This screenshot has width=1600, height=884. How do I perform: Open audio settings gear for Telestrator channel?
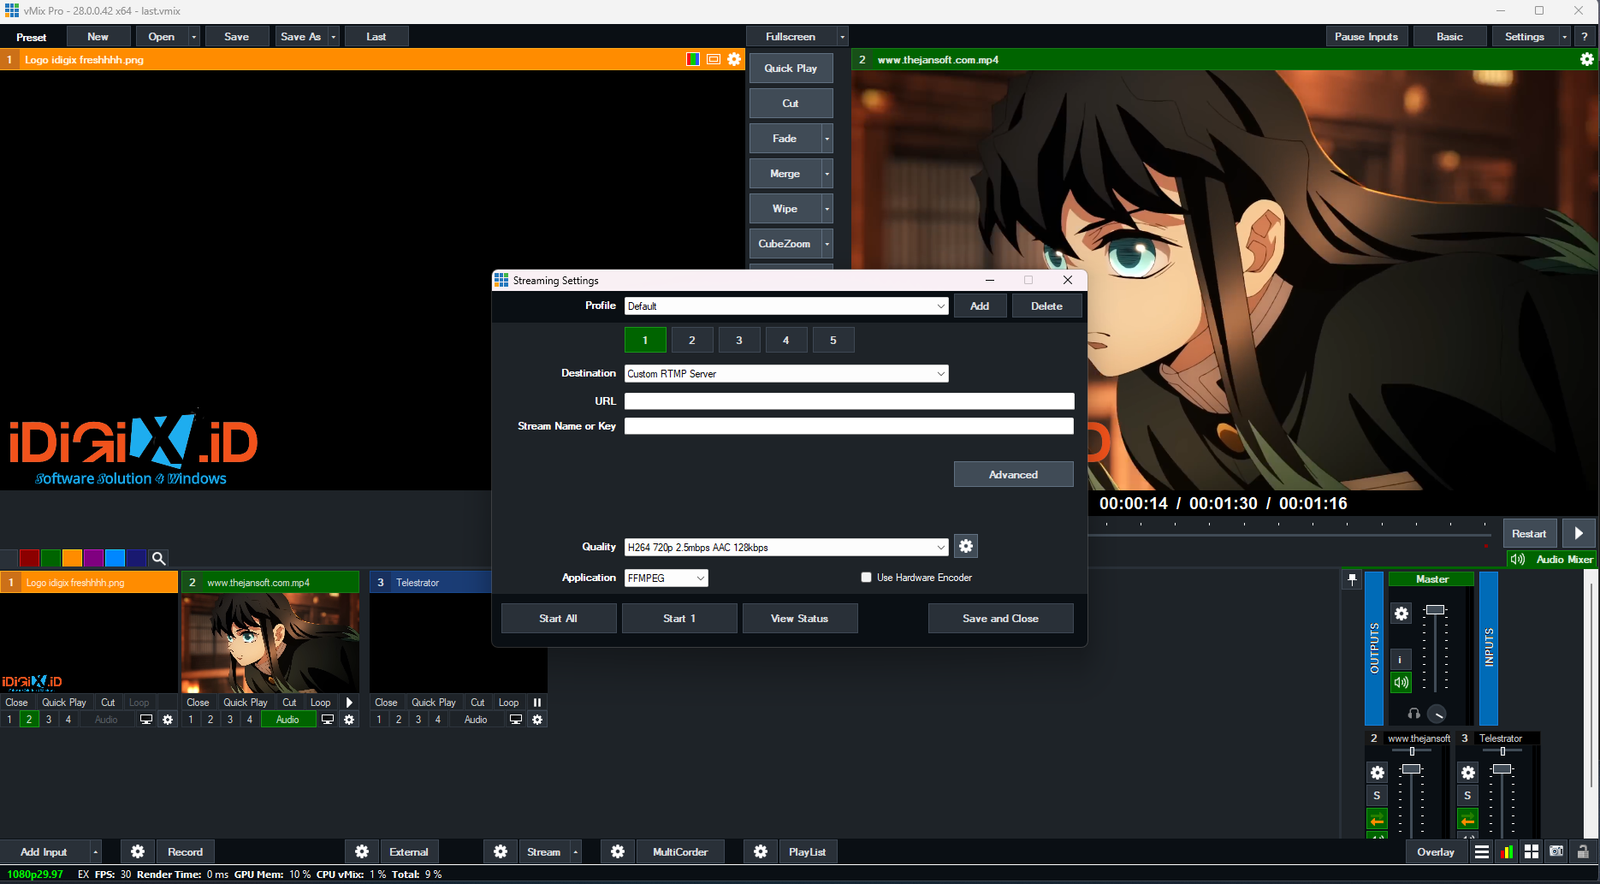(1467, 773)
